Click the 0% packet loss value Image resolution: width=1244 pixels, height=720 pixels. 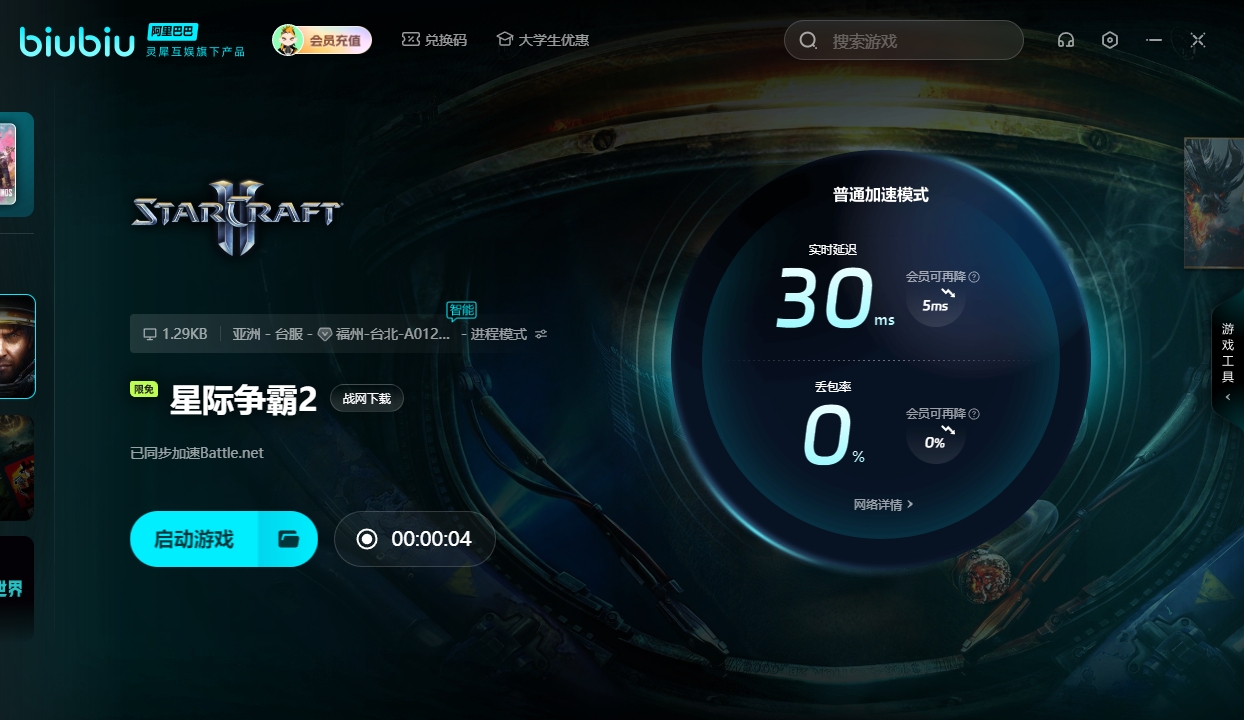[835, 437]
